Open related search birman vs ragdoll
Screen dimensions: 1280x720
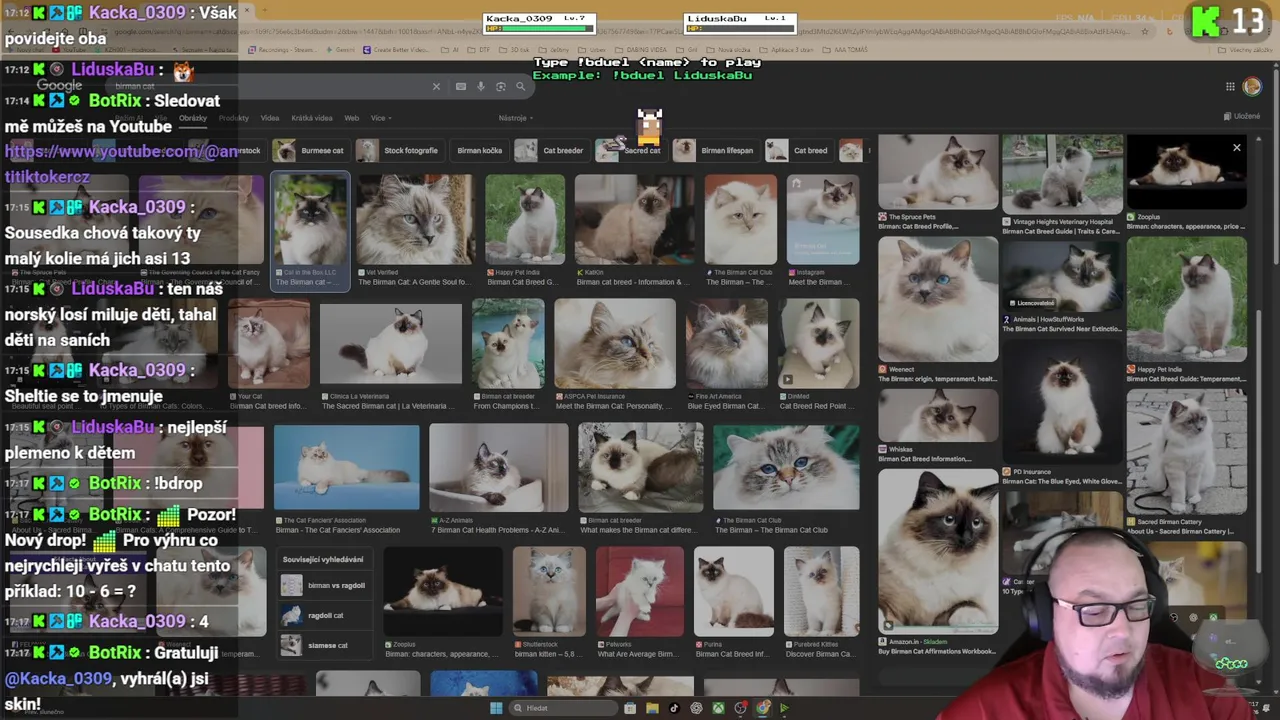tap(323, 585)
